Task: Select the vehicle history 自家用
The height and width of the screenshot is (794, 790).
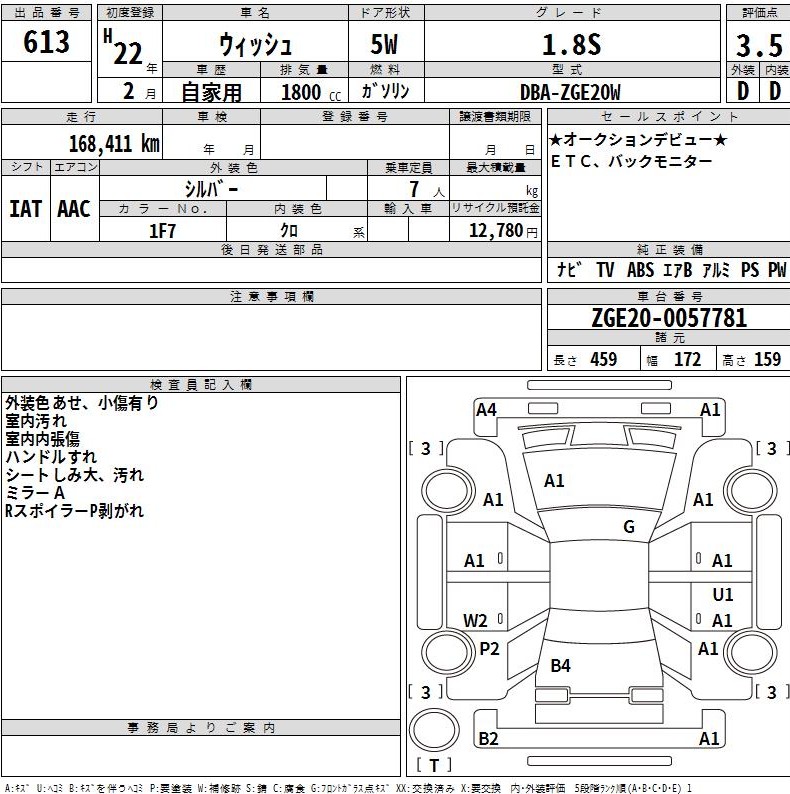Action: [212, 92]
